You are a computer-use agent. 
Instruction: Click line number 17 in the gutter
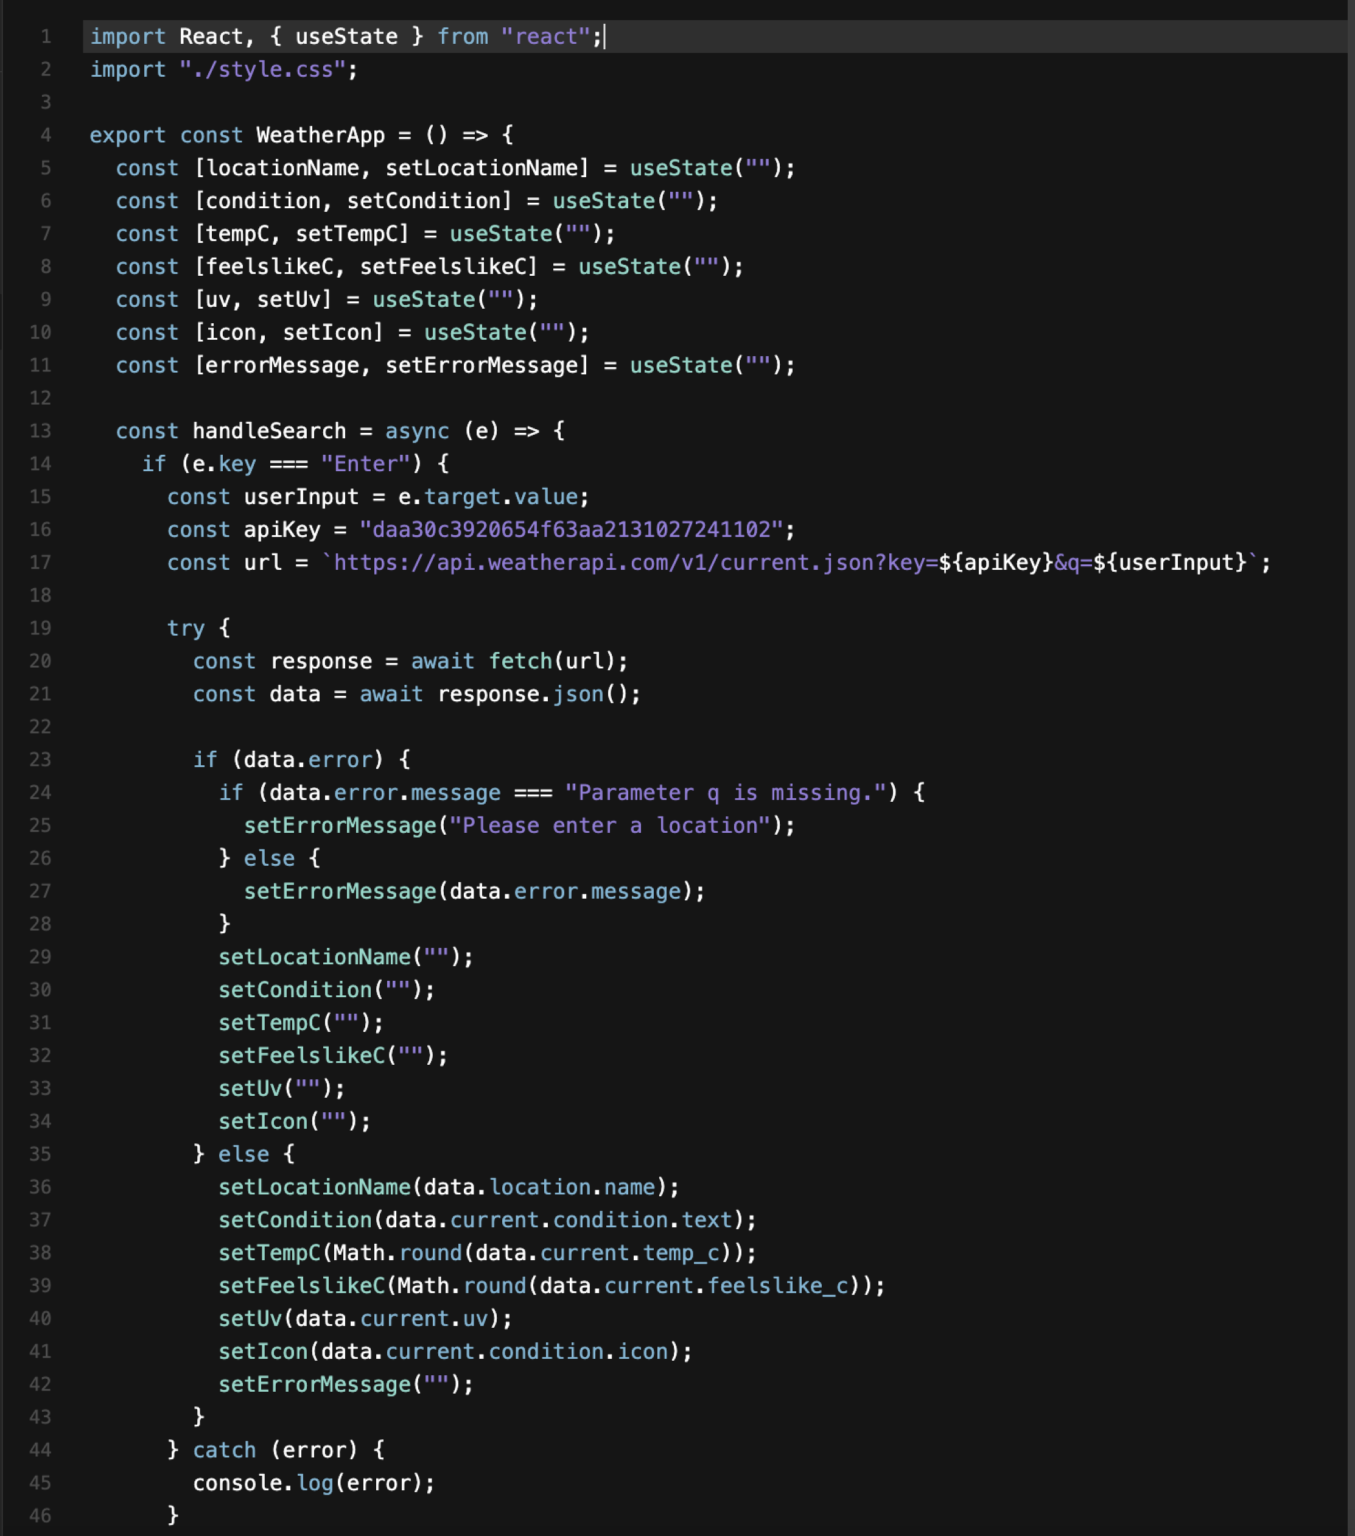(41, 563)
